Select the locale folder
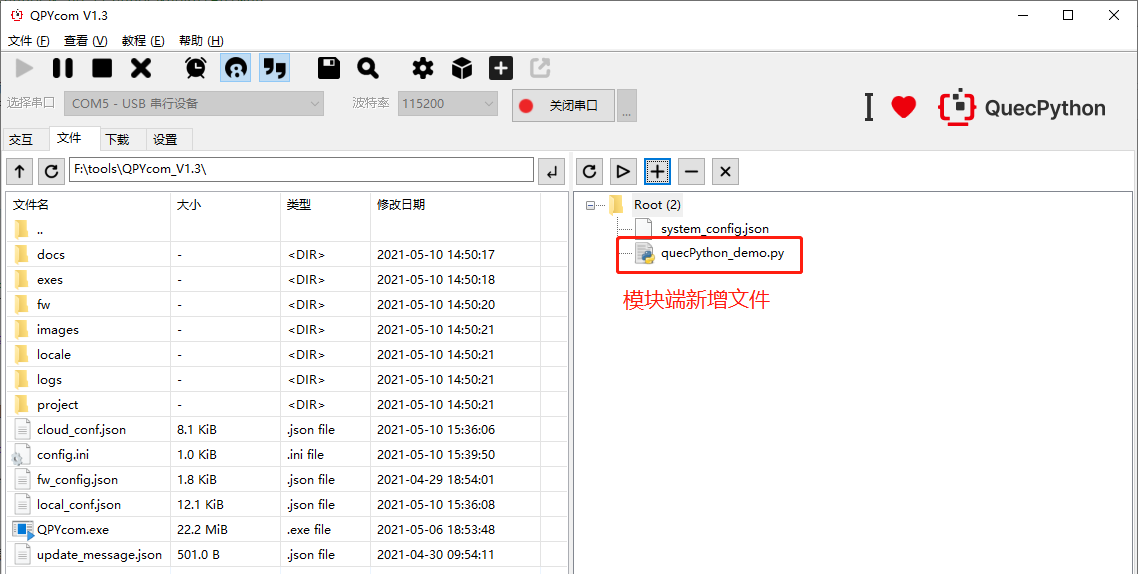The width and height of the screenshot is (1138, 574). pos(287,355)
